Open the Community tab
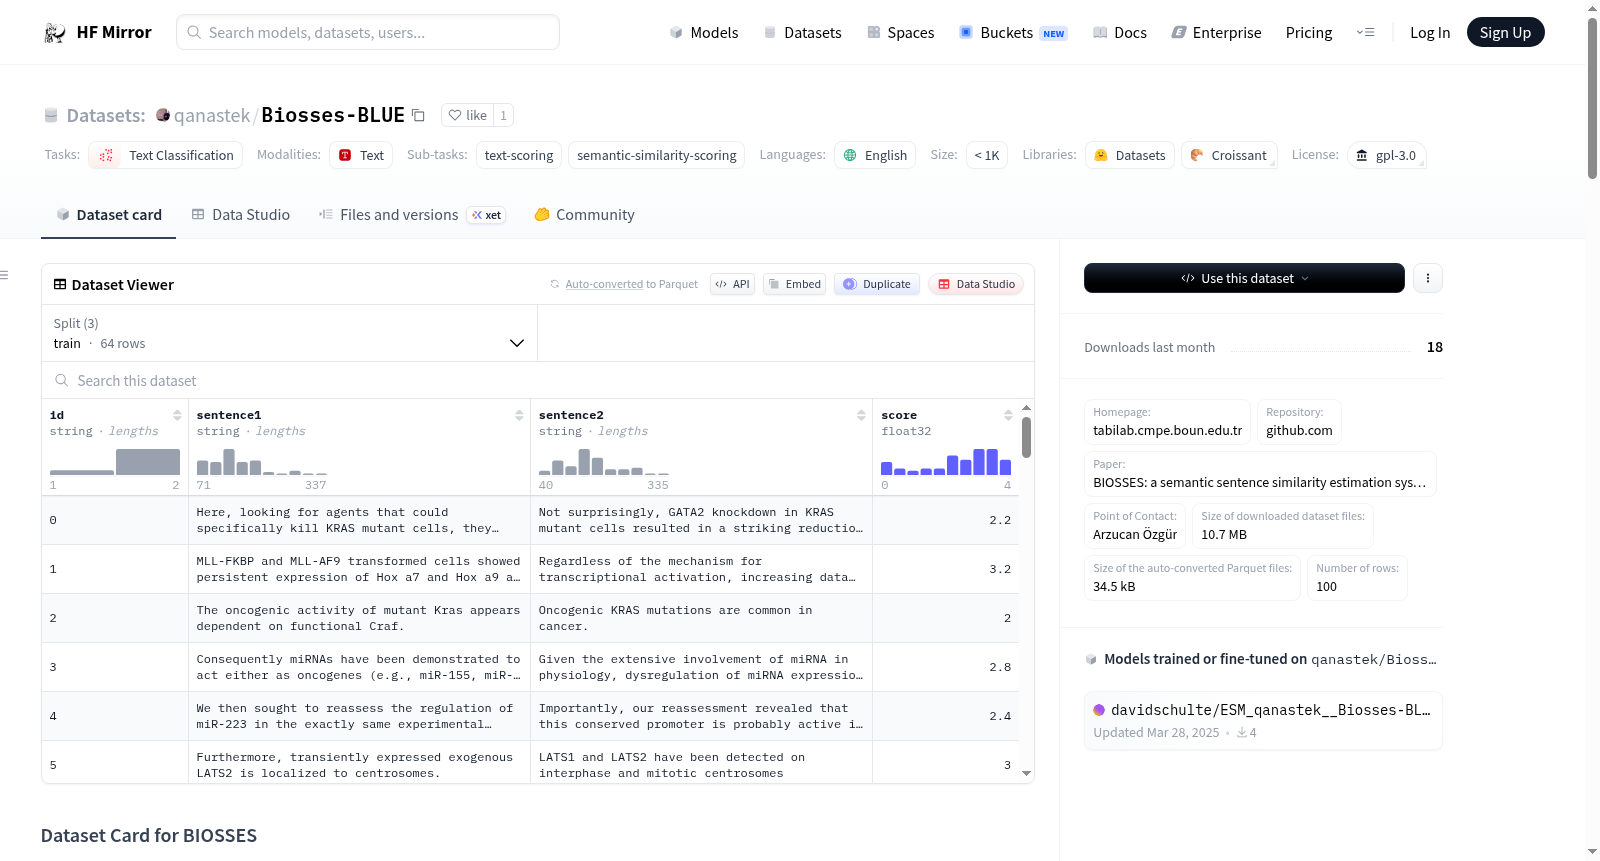1600x861 pixels. [584, 215]
